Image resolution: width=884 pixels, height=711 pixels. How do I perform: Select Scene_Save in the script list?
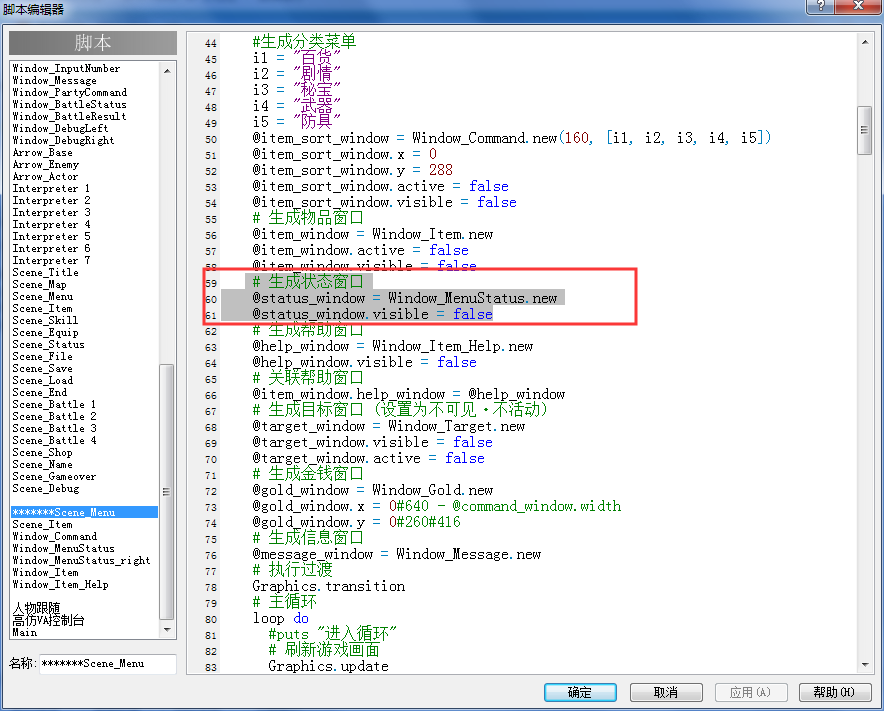pos(42,369)
